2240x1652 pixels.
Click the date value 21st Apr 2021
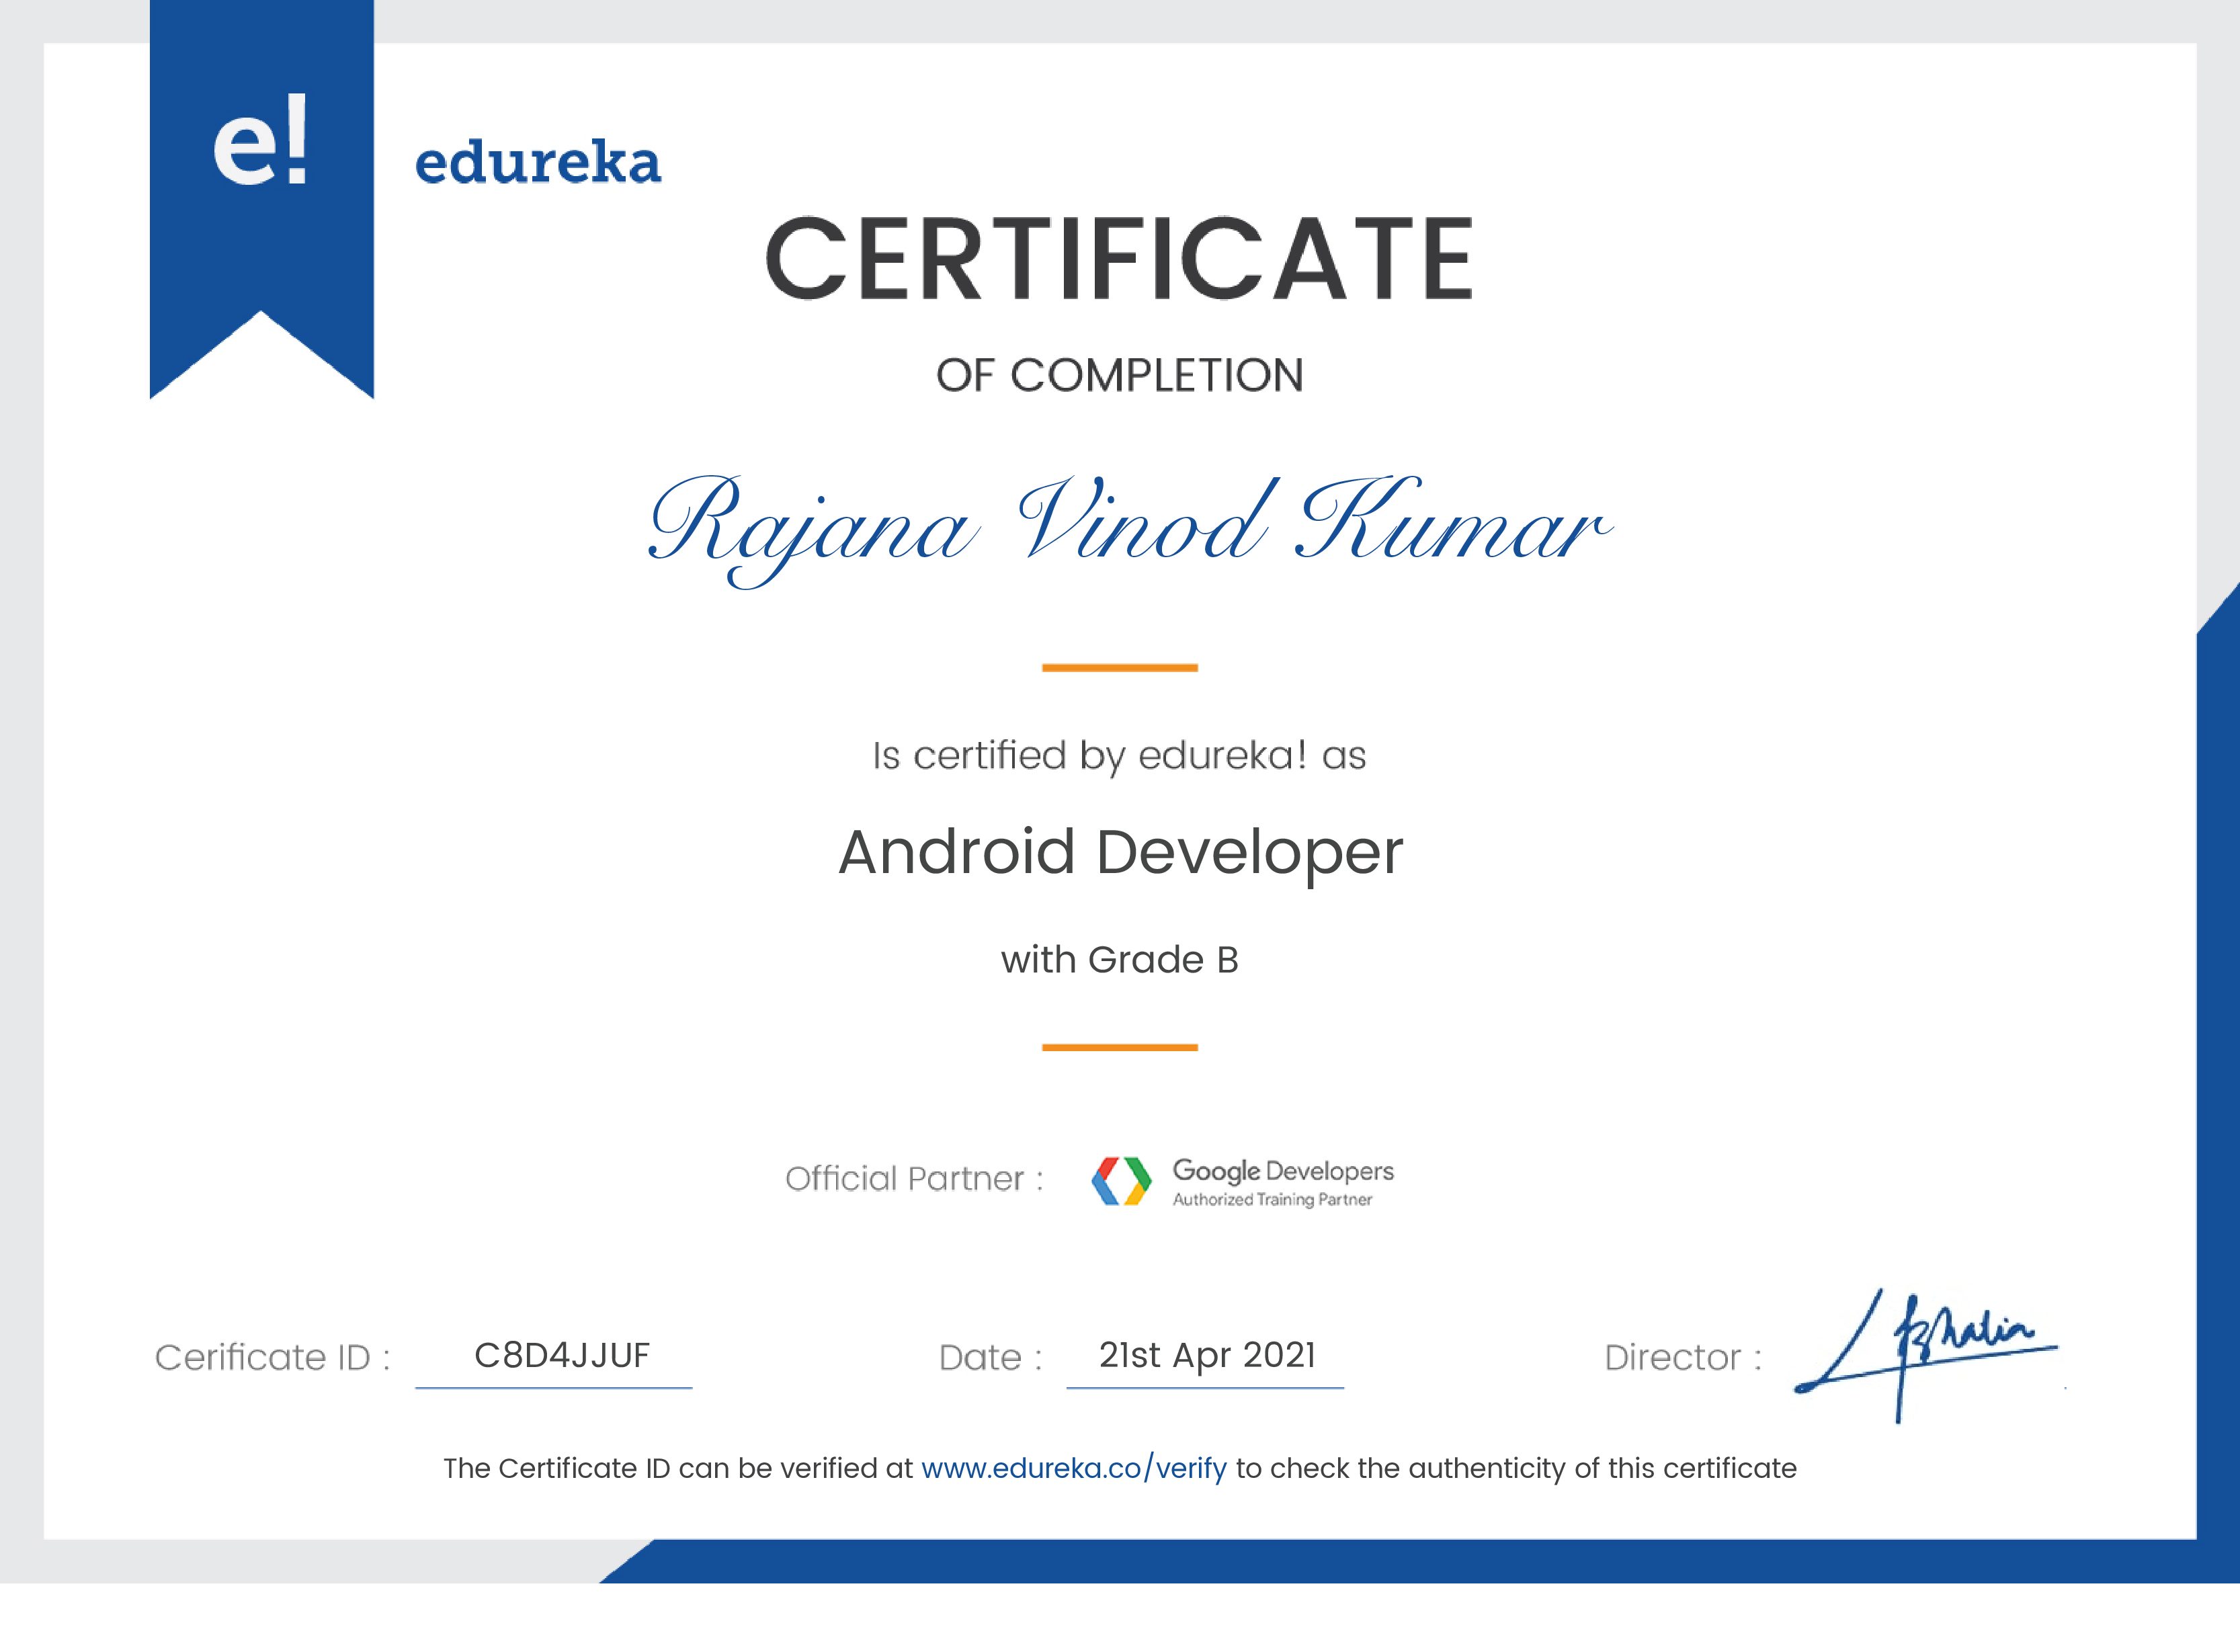click(x=1207, y=1356)
